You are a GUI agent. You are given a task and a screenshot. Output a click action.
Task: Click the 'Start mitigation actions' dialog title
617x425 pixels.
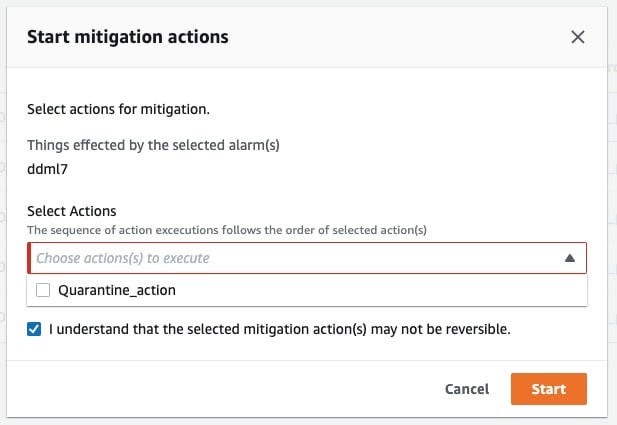[x=128, y=37]
